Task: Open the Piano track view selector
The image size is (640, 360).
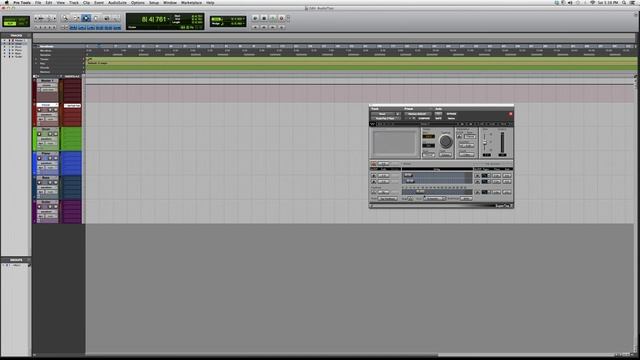Action: tap(46, 163)
